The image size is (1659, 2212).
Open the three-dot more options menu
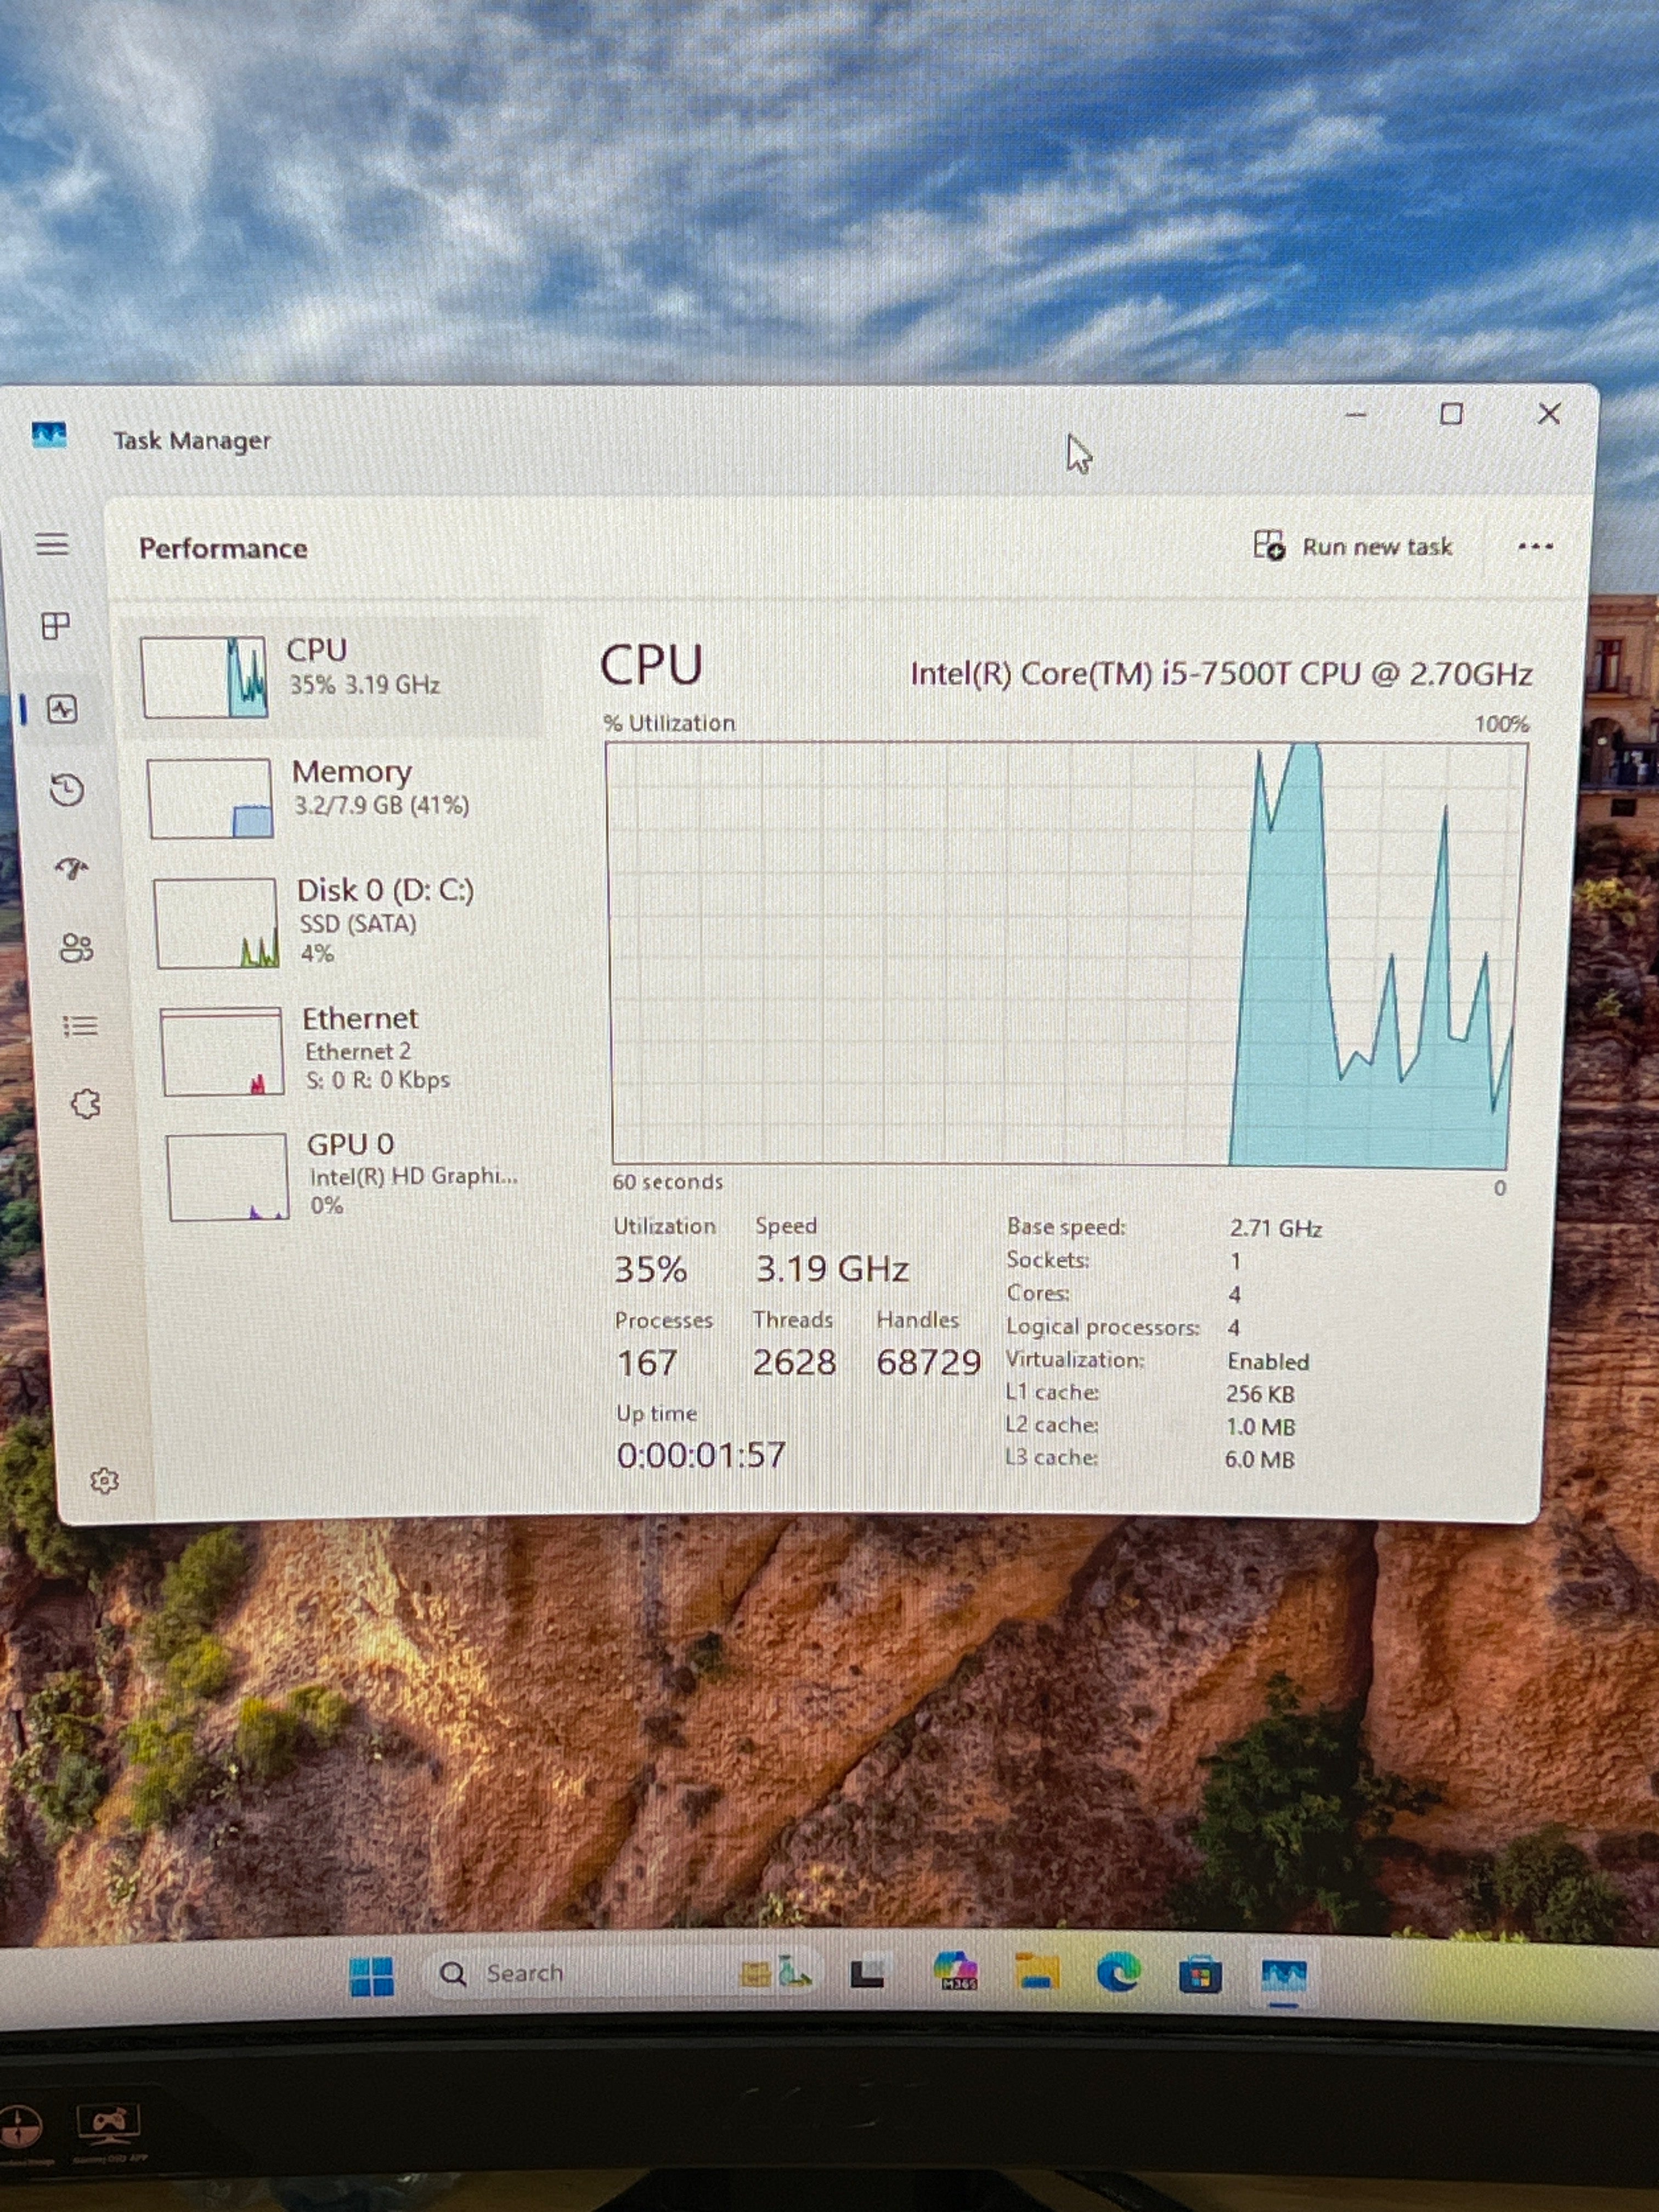[1535, 546]
